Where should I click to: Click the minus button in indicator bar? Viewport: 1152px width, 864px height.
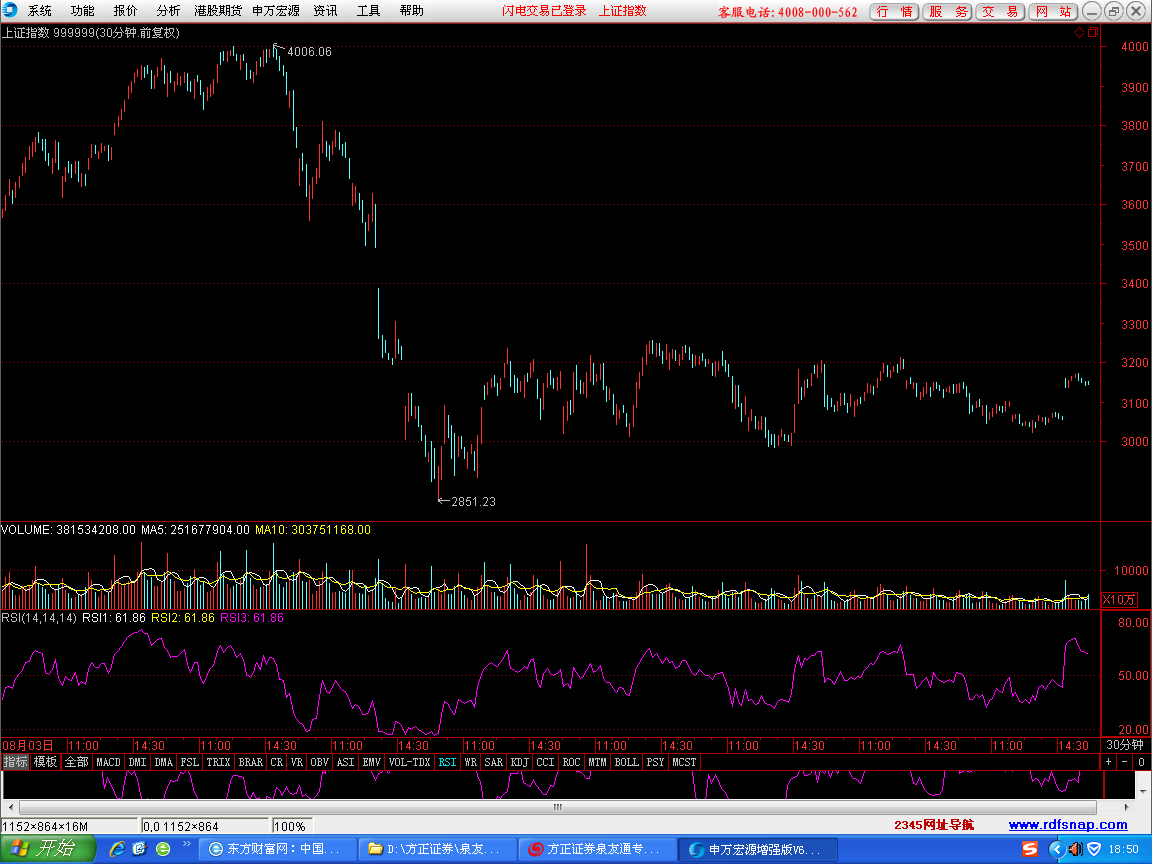tap(1125, 762)
